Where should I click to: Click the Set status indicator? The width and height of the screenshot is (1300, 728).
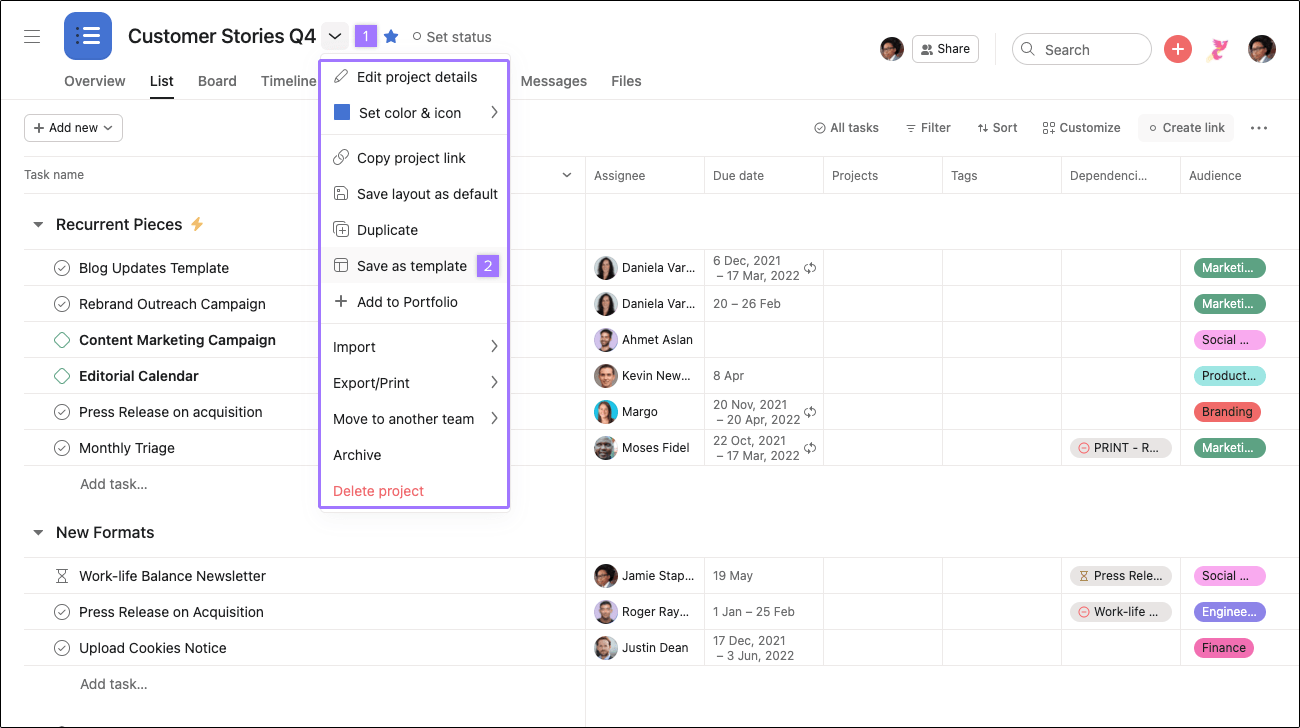452,36
